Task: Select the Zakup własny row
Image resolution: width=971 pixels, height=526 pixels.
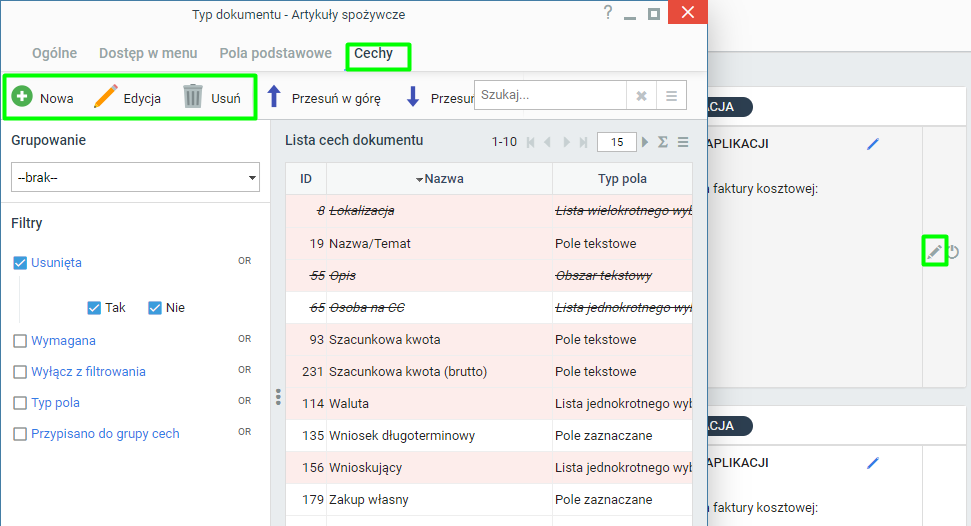Action: coord(489,500)
